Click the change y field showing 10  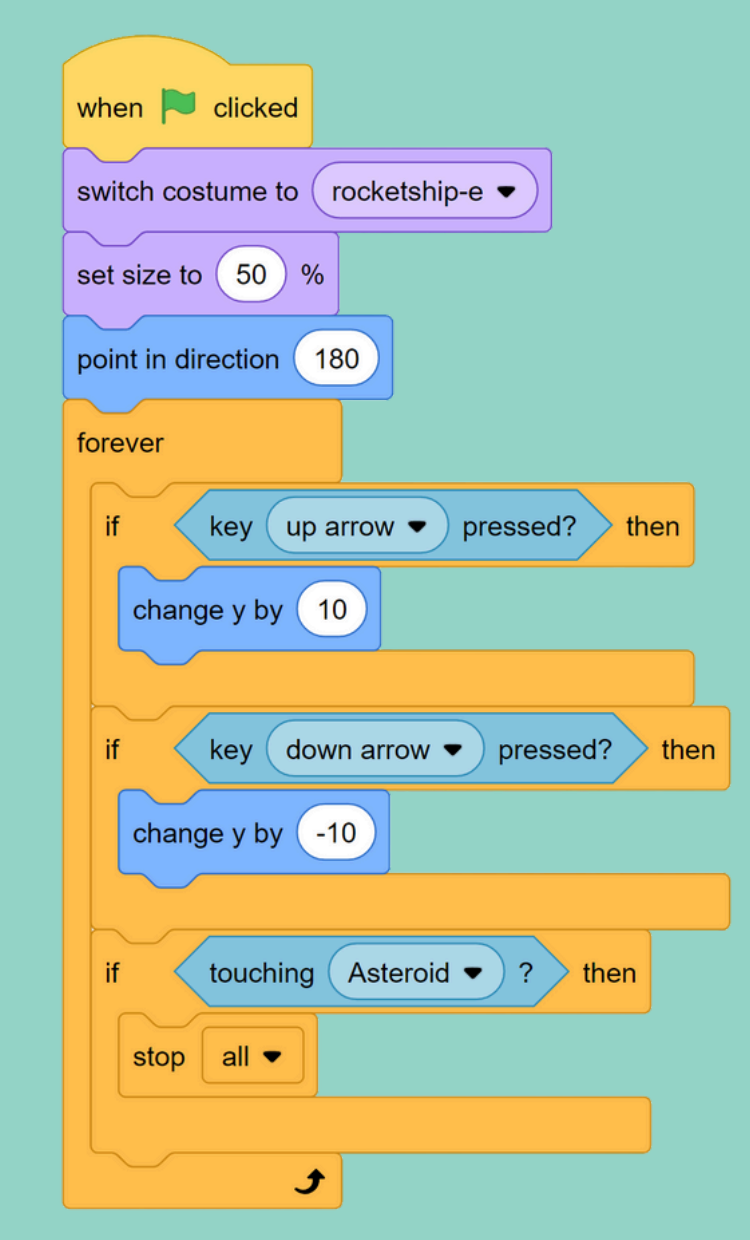331,610
